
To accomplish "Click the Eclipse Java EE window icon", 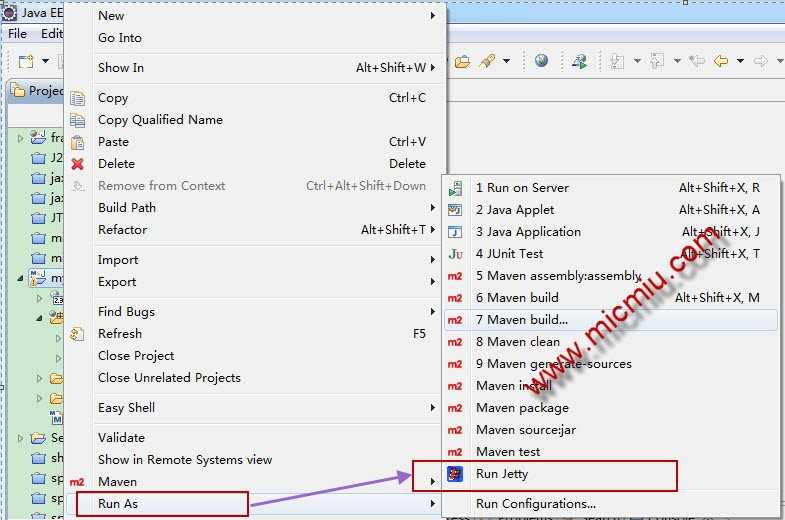I will [10, 13].
